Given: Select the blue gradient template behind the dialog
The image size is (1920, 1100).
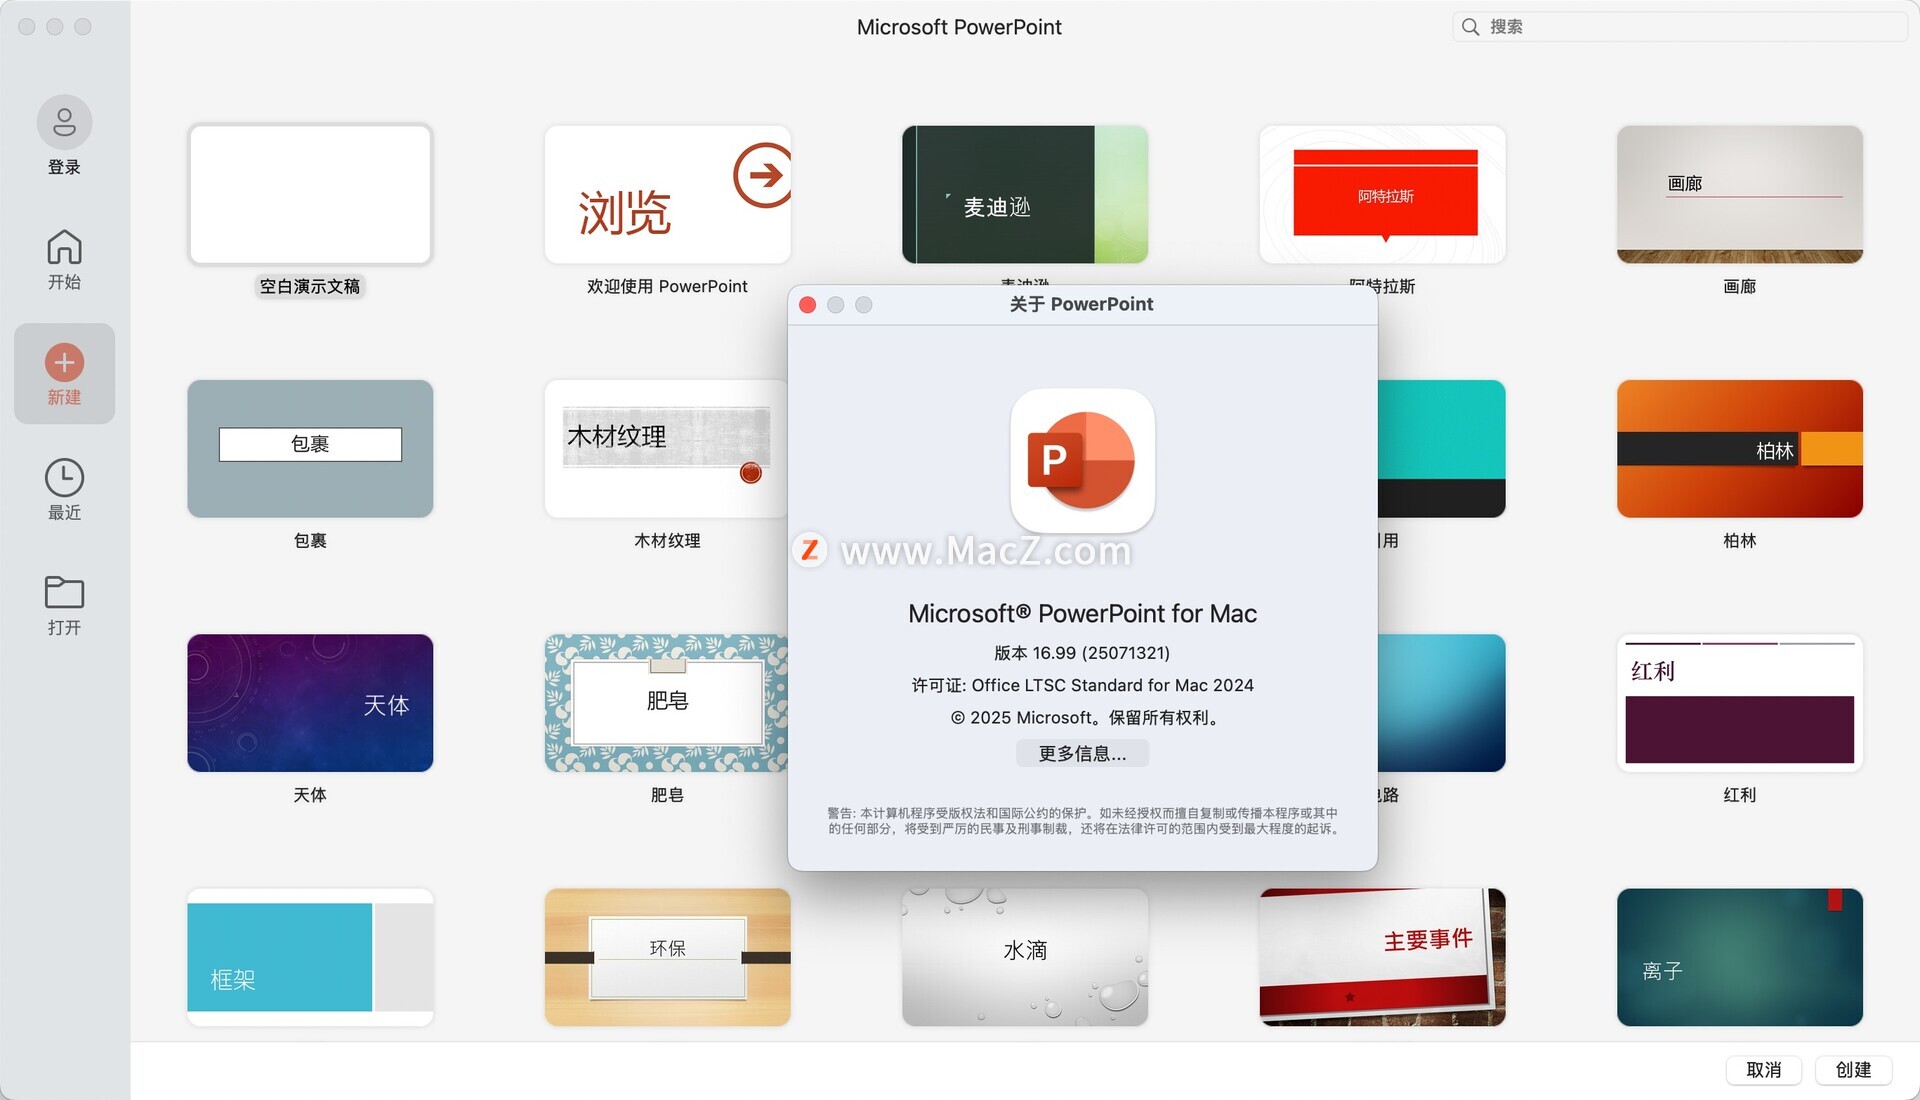Looking at the screenshot, I should click(x=1441, y=703).
